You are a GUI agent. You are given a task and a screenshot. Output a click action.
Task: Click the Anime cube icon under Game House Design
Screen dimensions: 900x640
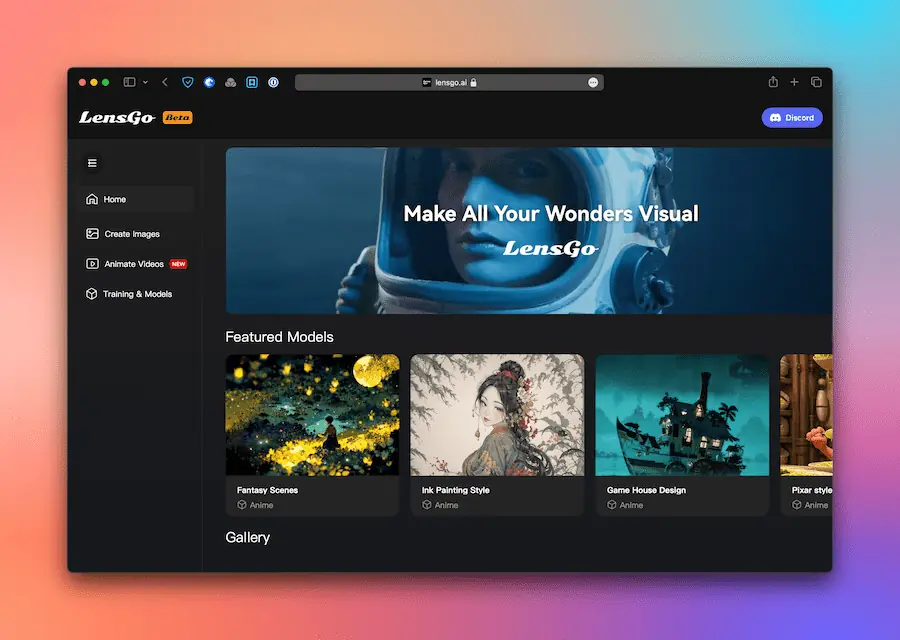pyautogui.click(x=611, y=505)
